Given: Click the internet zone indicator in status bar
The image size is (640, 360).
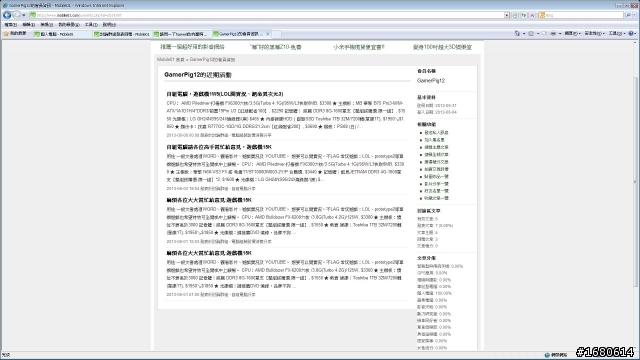Looking at the screenshot, I should [556, 355].
